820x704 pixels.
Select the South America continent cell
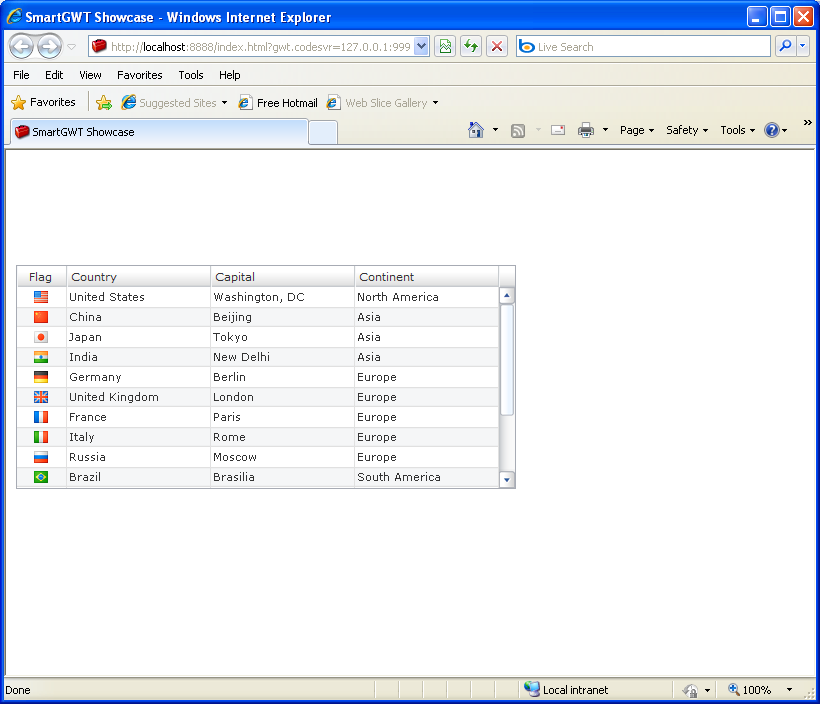[x=426, y=477]
